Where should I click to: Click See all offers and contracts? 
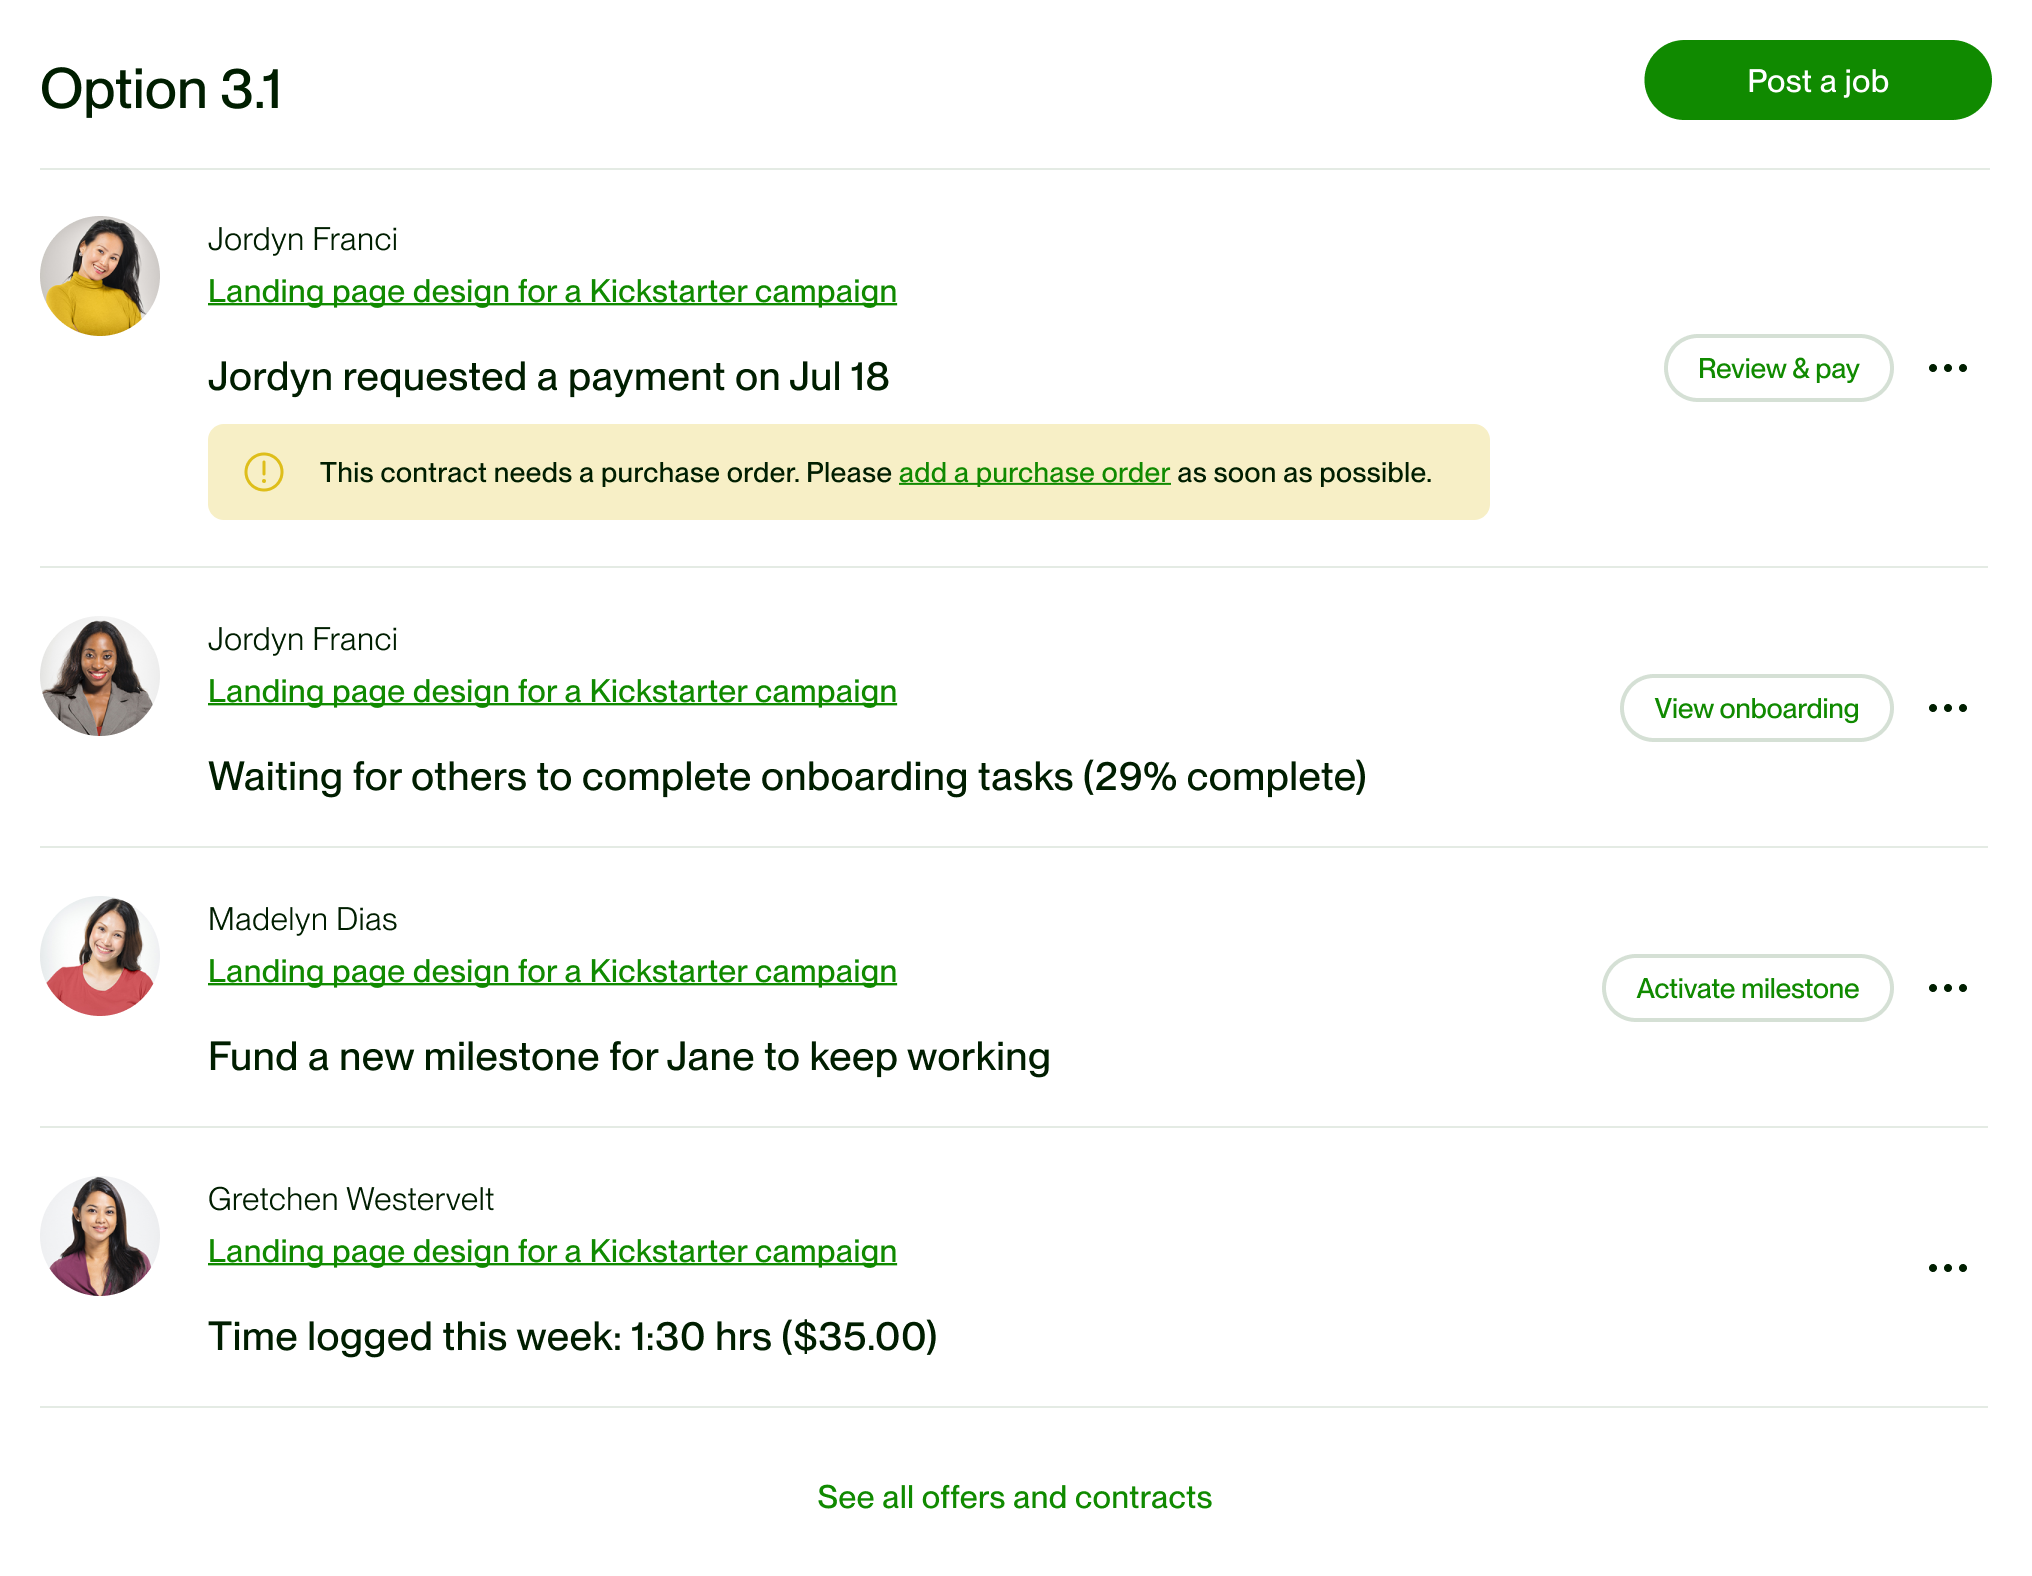tap(1014, 1497)
